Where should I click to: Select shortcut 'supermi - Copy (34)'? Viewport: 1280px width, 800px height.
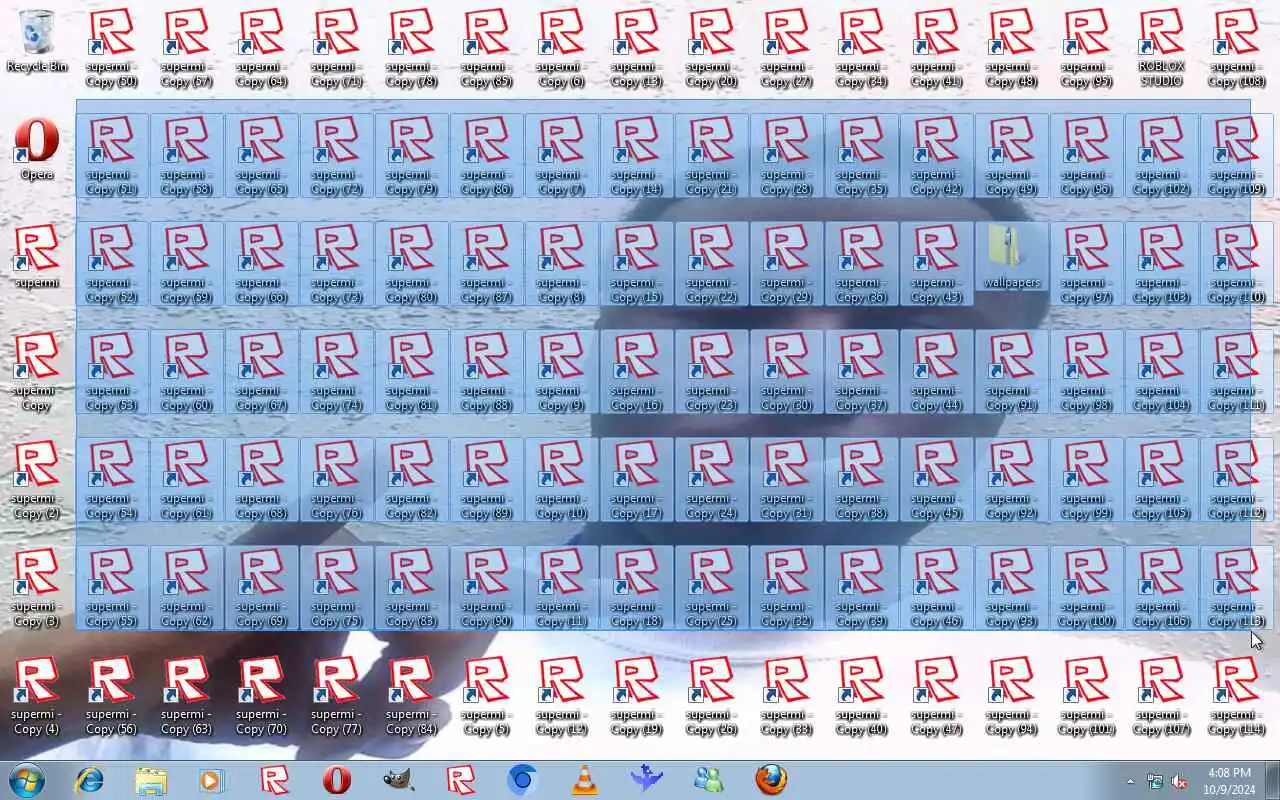point(862,48)
